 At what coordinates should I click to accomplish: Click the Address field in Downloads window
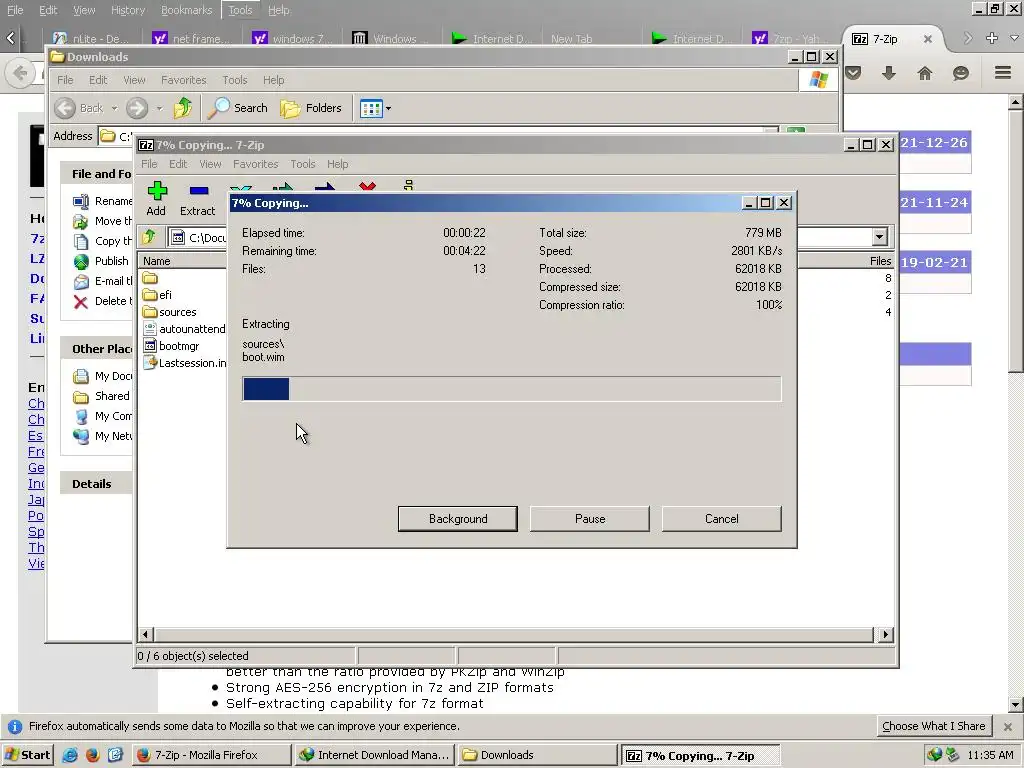pyautogui.click(x=438, y=136)
